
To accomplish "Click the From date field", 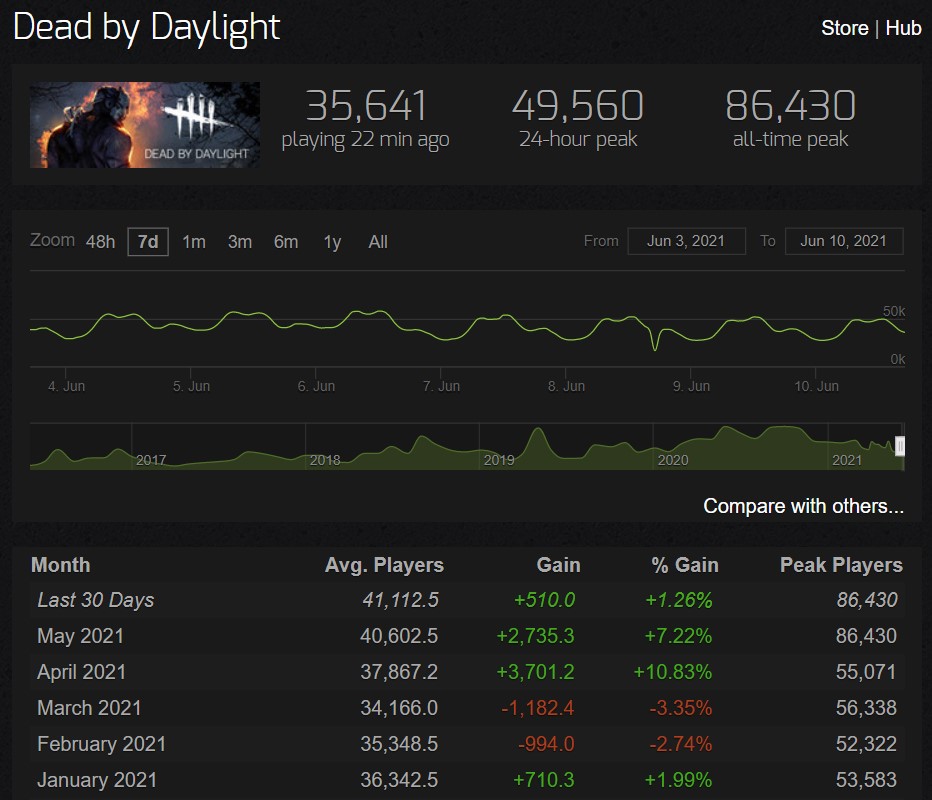I will tap(686, 241).
